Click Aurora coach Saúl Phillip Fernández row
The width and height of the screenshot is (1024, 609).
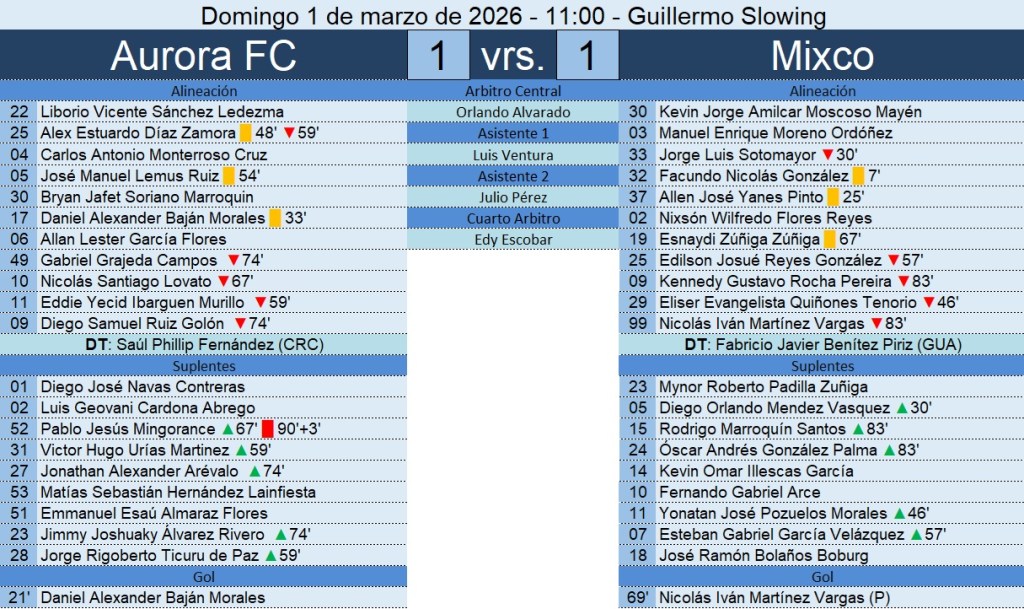click(x=204, y=345)
